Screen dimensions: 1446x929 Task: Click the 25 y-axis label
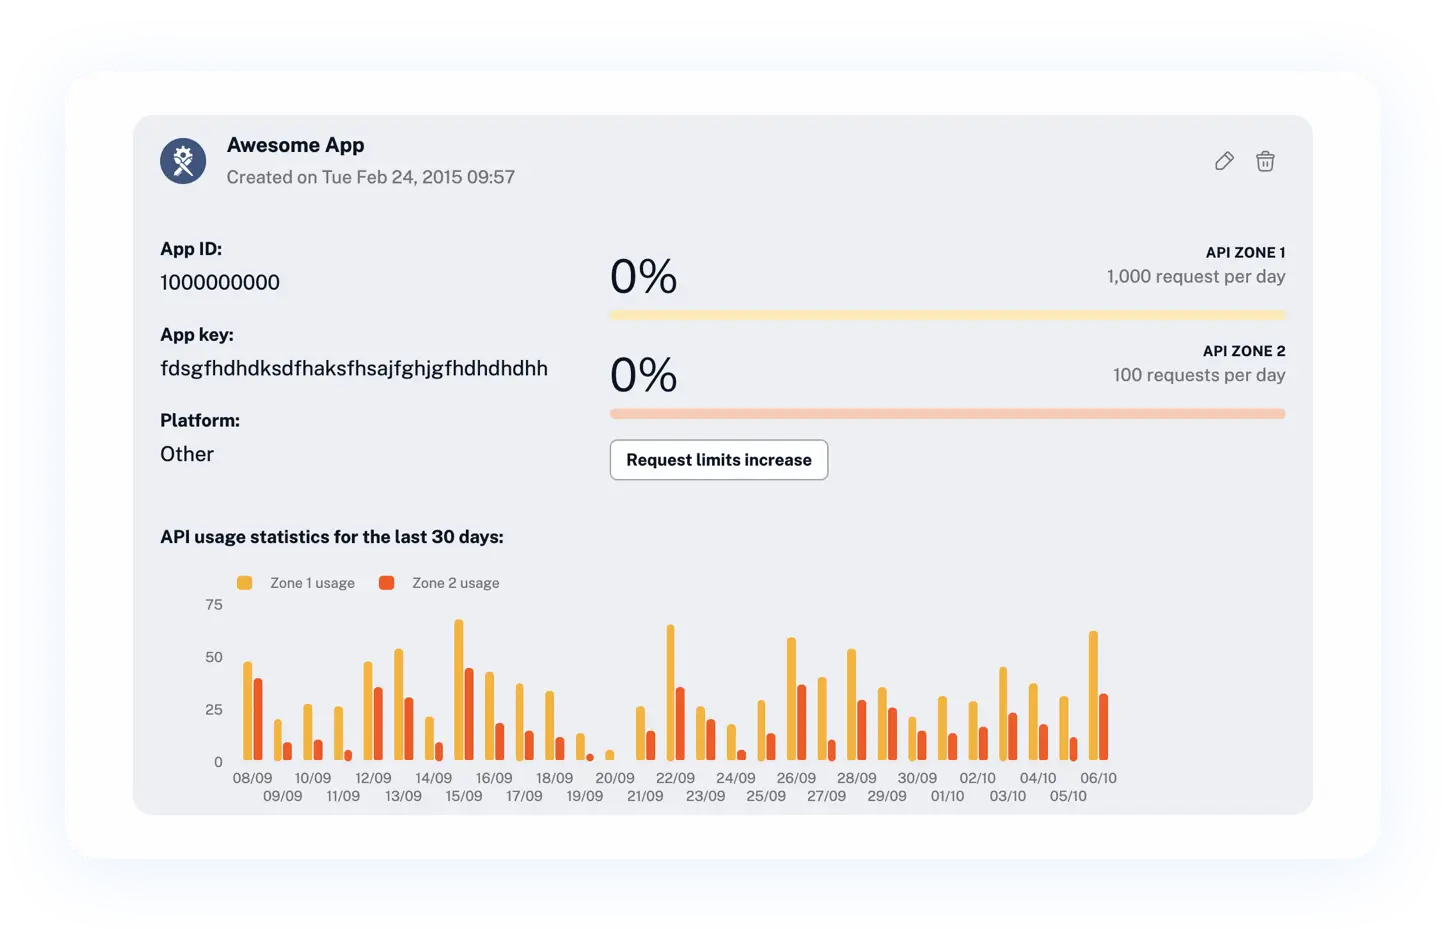(x=214, y=710)
